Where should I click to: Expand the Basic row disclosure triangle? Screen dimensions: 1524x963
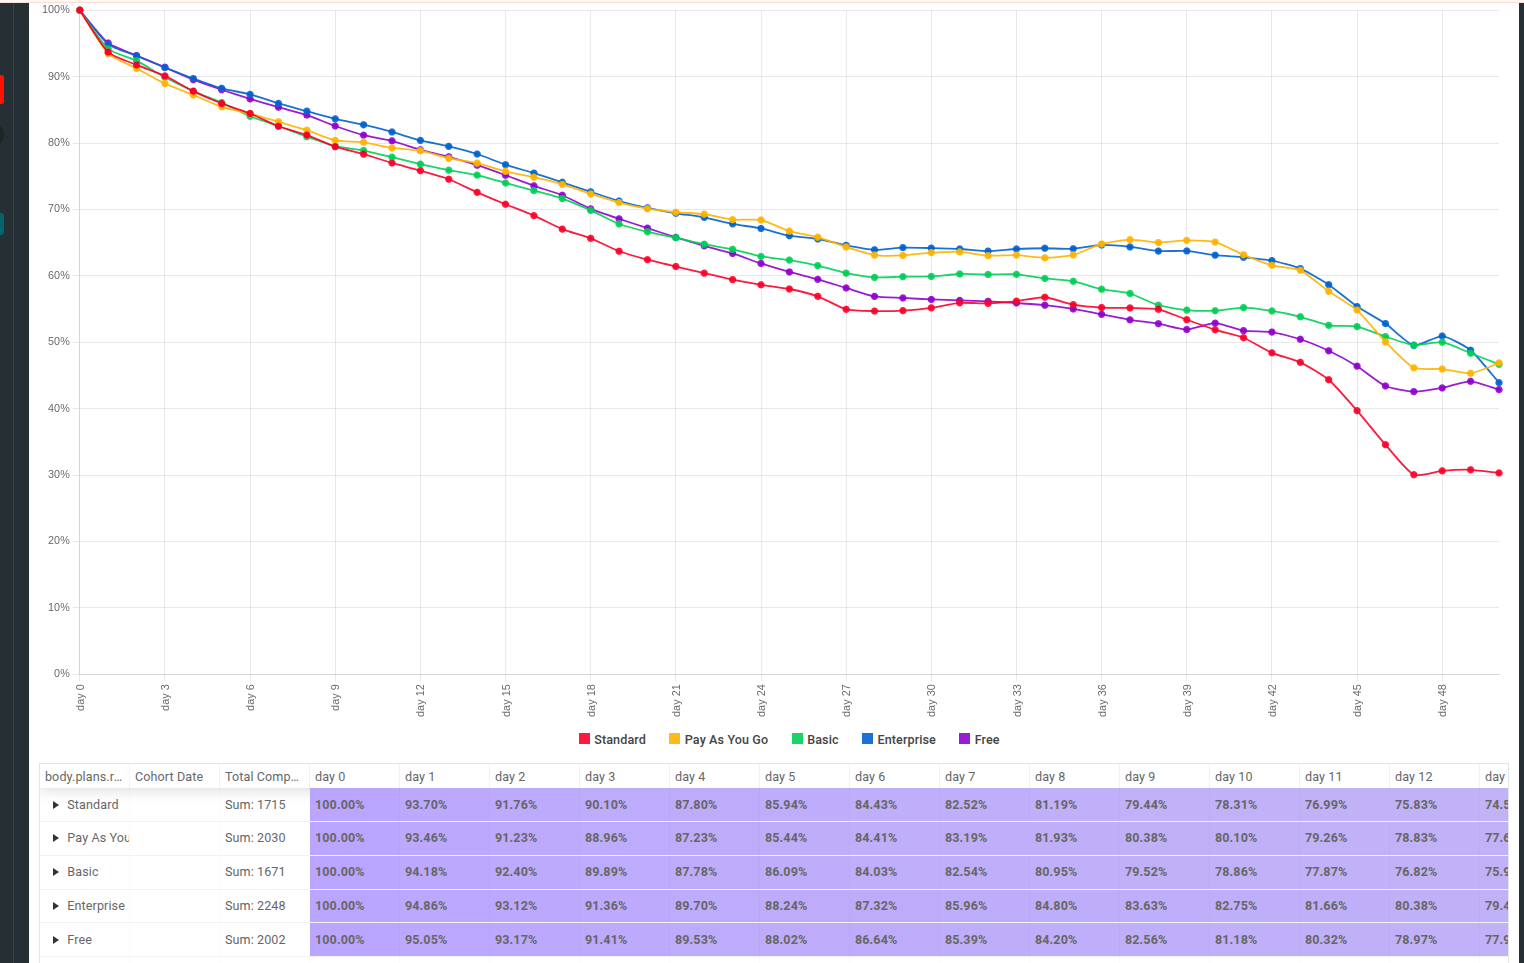pos(55,871)
